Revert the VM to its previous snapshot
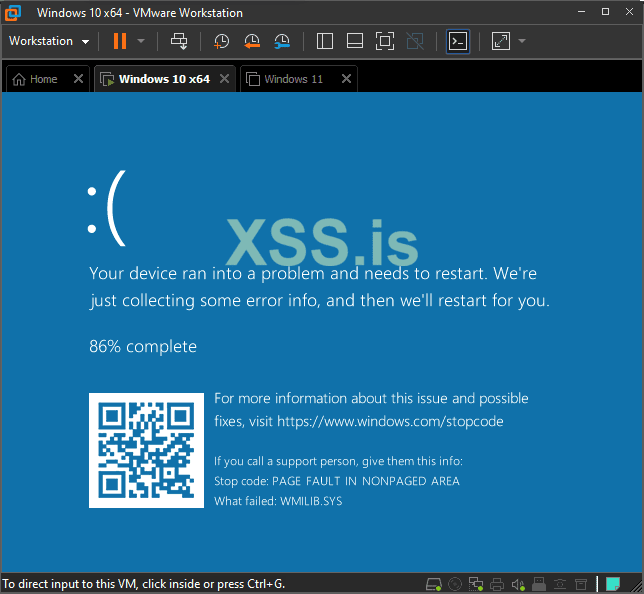 pyautogui.click(x=252, y=41)
